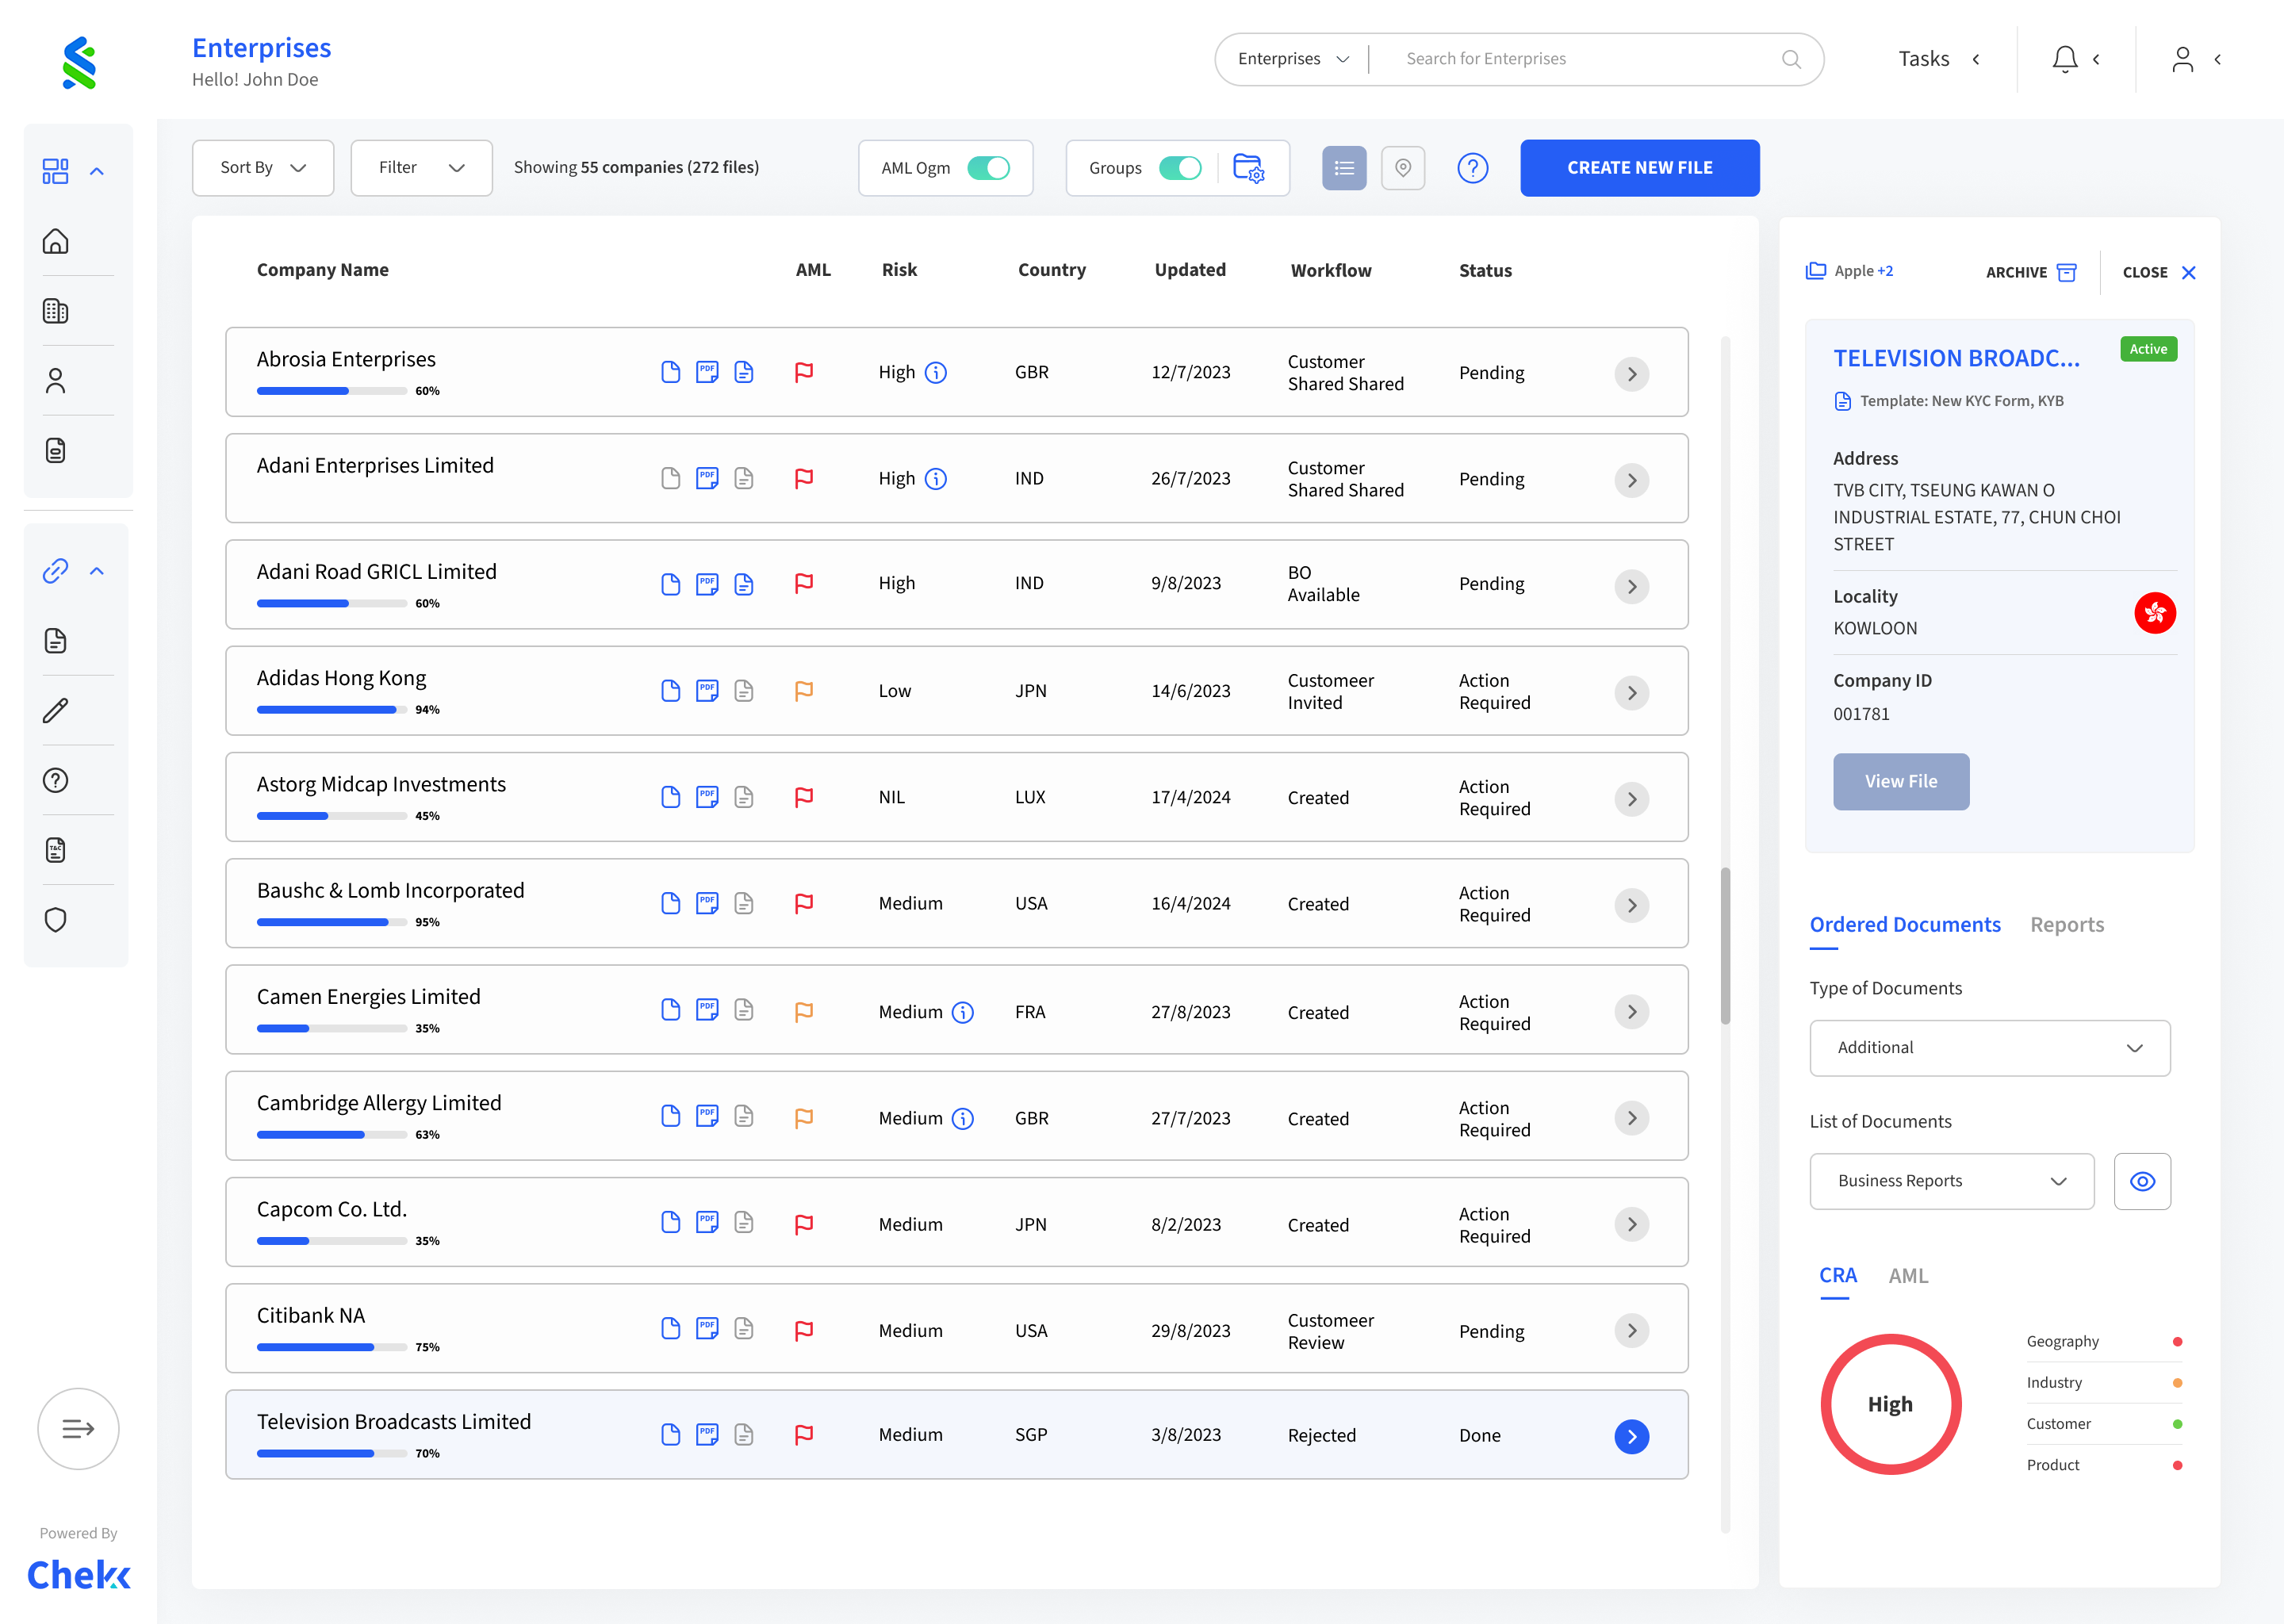Viewport: 2284px width, 1624px height.
Task: Click the Chekk logo at bottom left
Action: pyautogui.click(x=79, y=1575)
